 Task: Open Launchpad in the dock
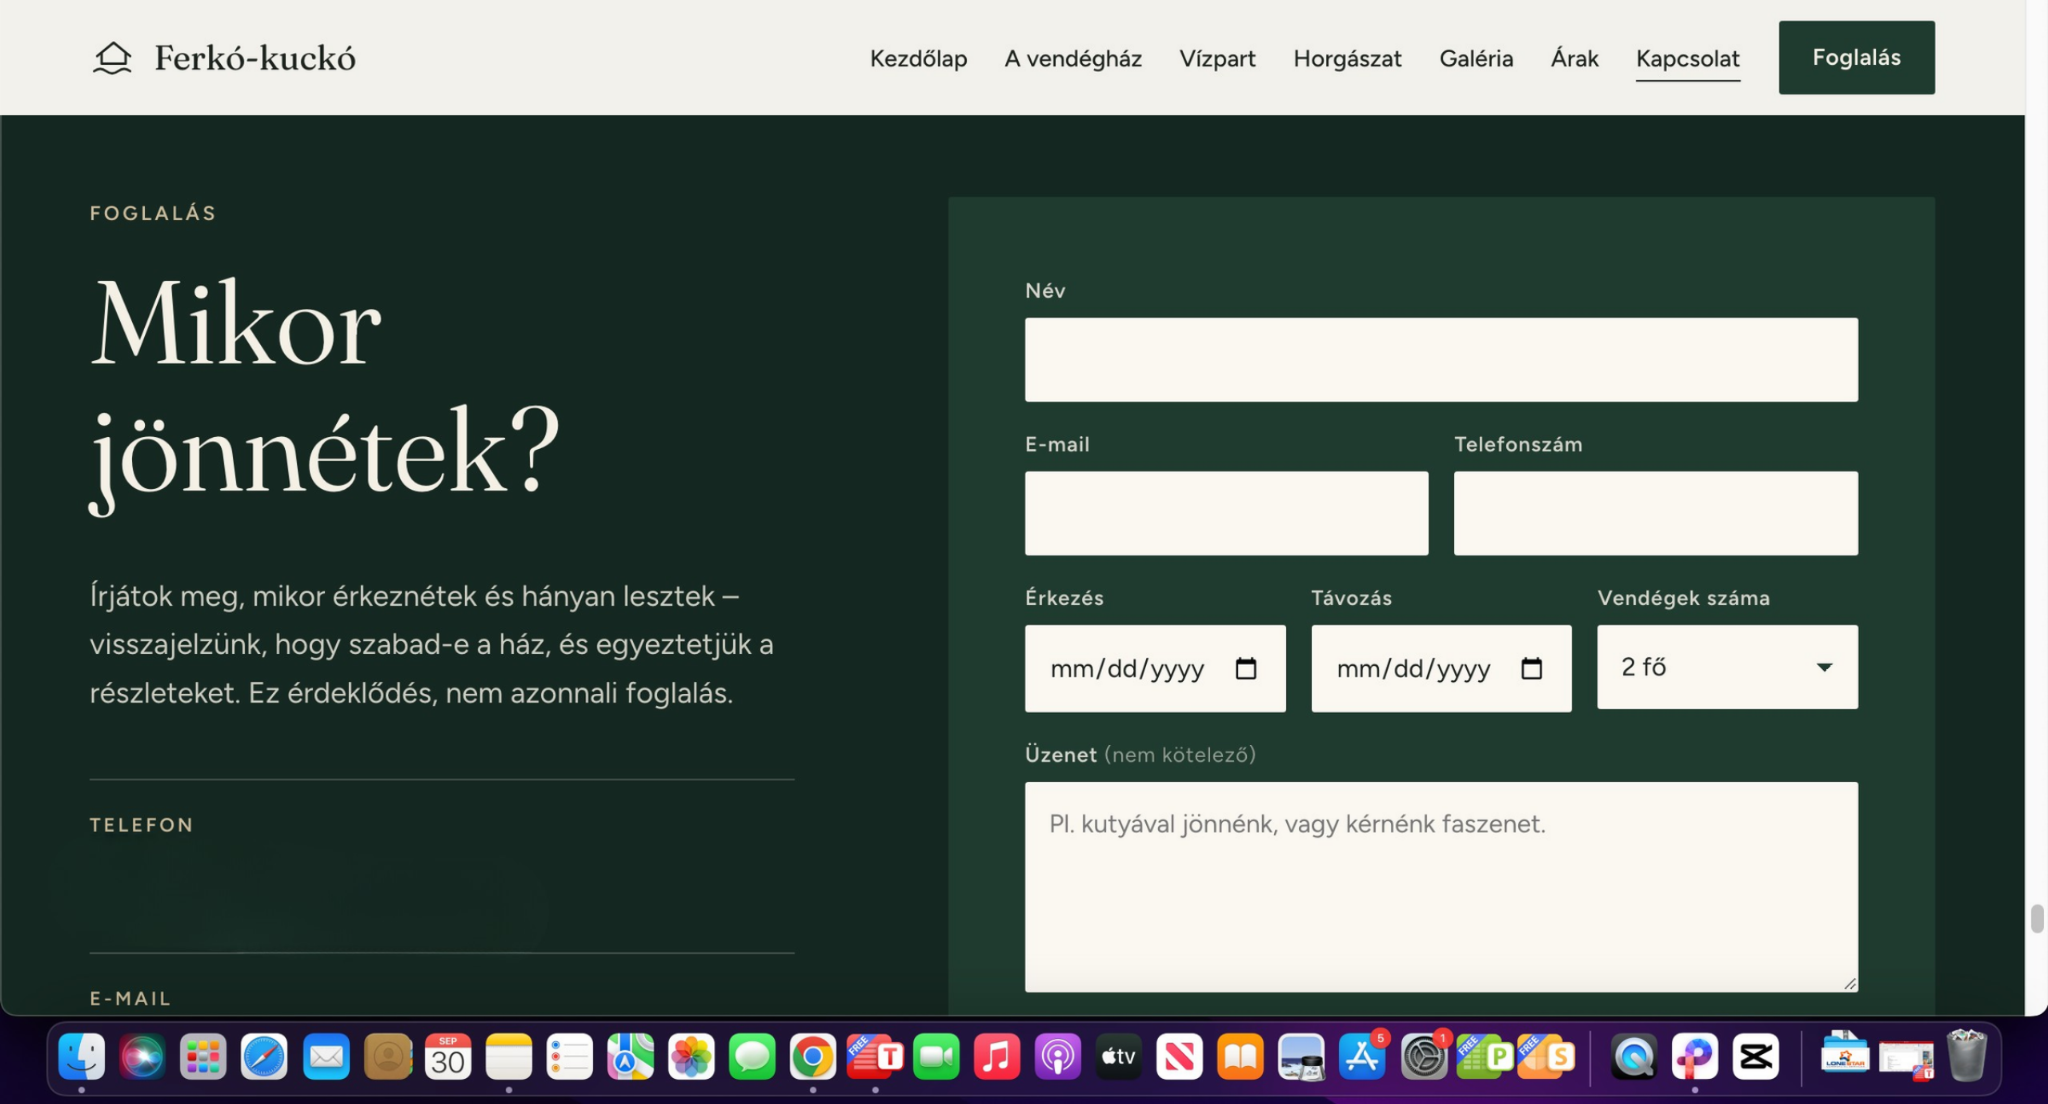(203, 1056)
